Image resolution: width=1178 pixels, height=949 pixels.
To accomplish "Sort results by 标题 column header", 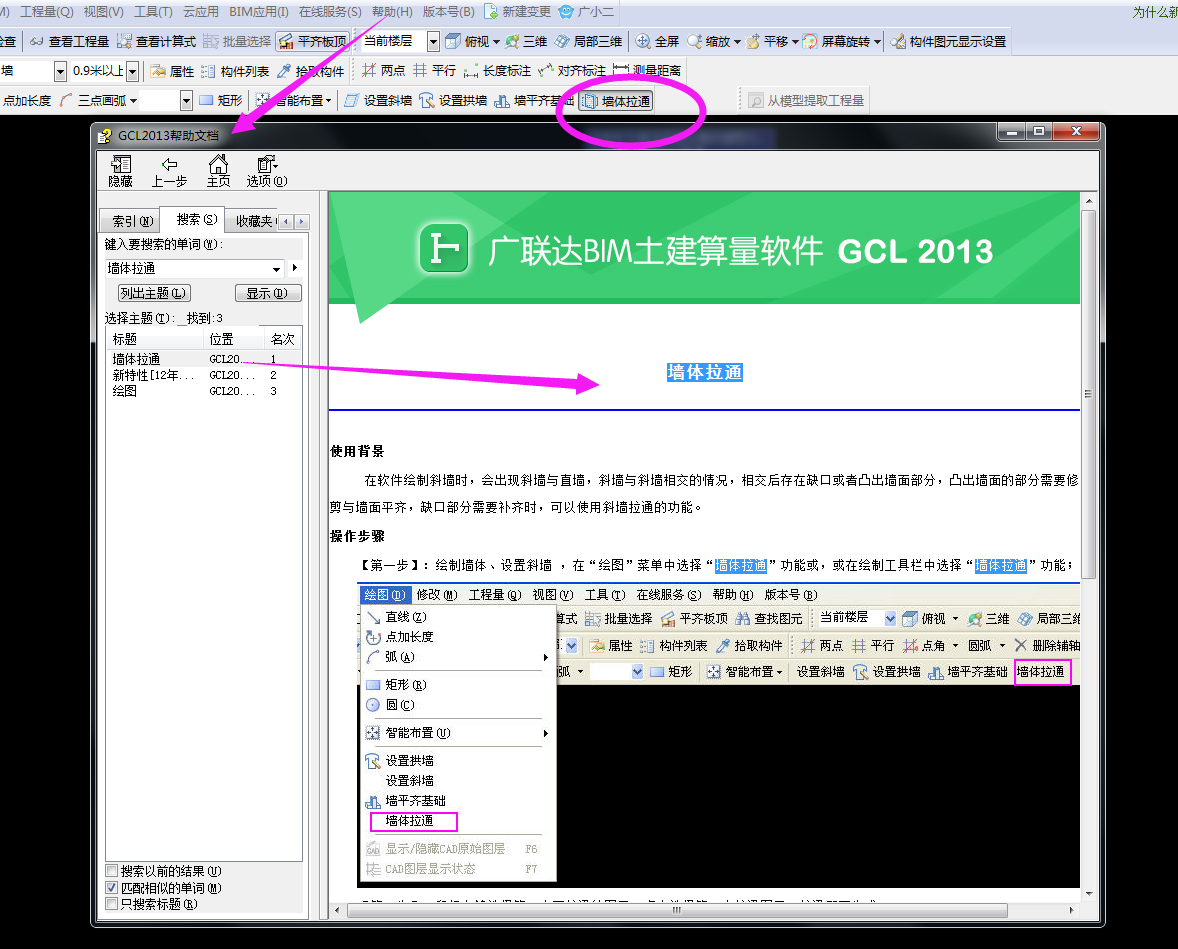I will [156, 339].
